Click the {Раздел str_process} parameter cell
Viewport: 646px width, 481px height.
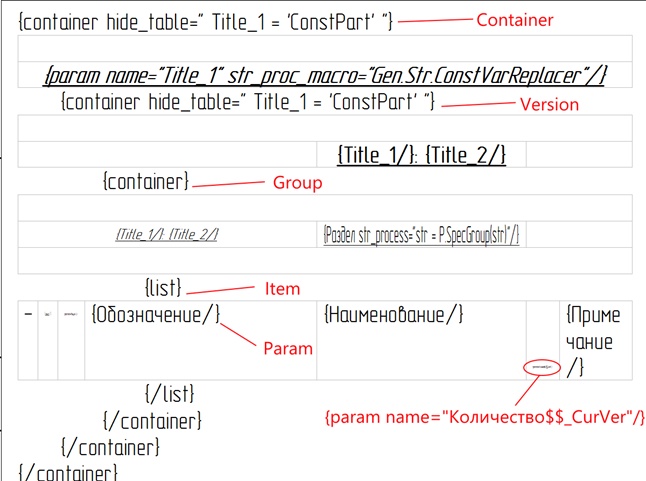click(421, 234)
